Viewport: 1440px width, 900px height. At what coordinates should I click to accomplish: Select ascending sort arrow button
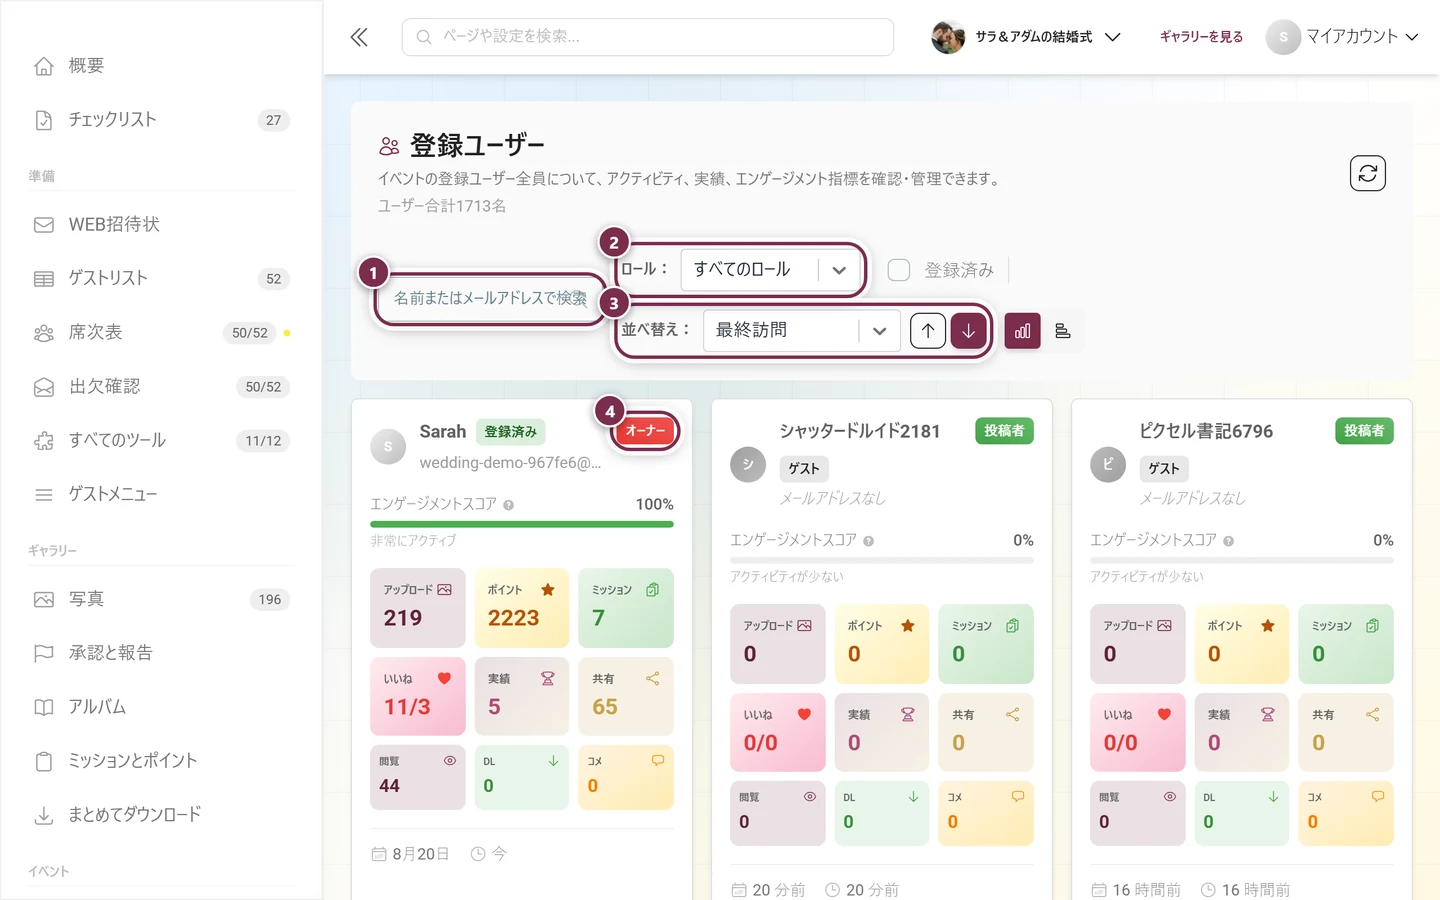coord(928,331)
